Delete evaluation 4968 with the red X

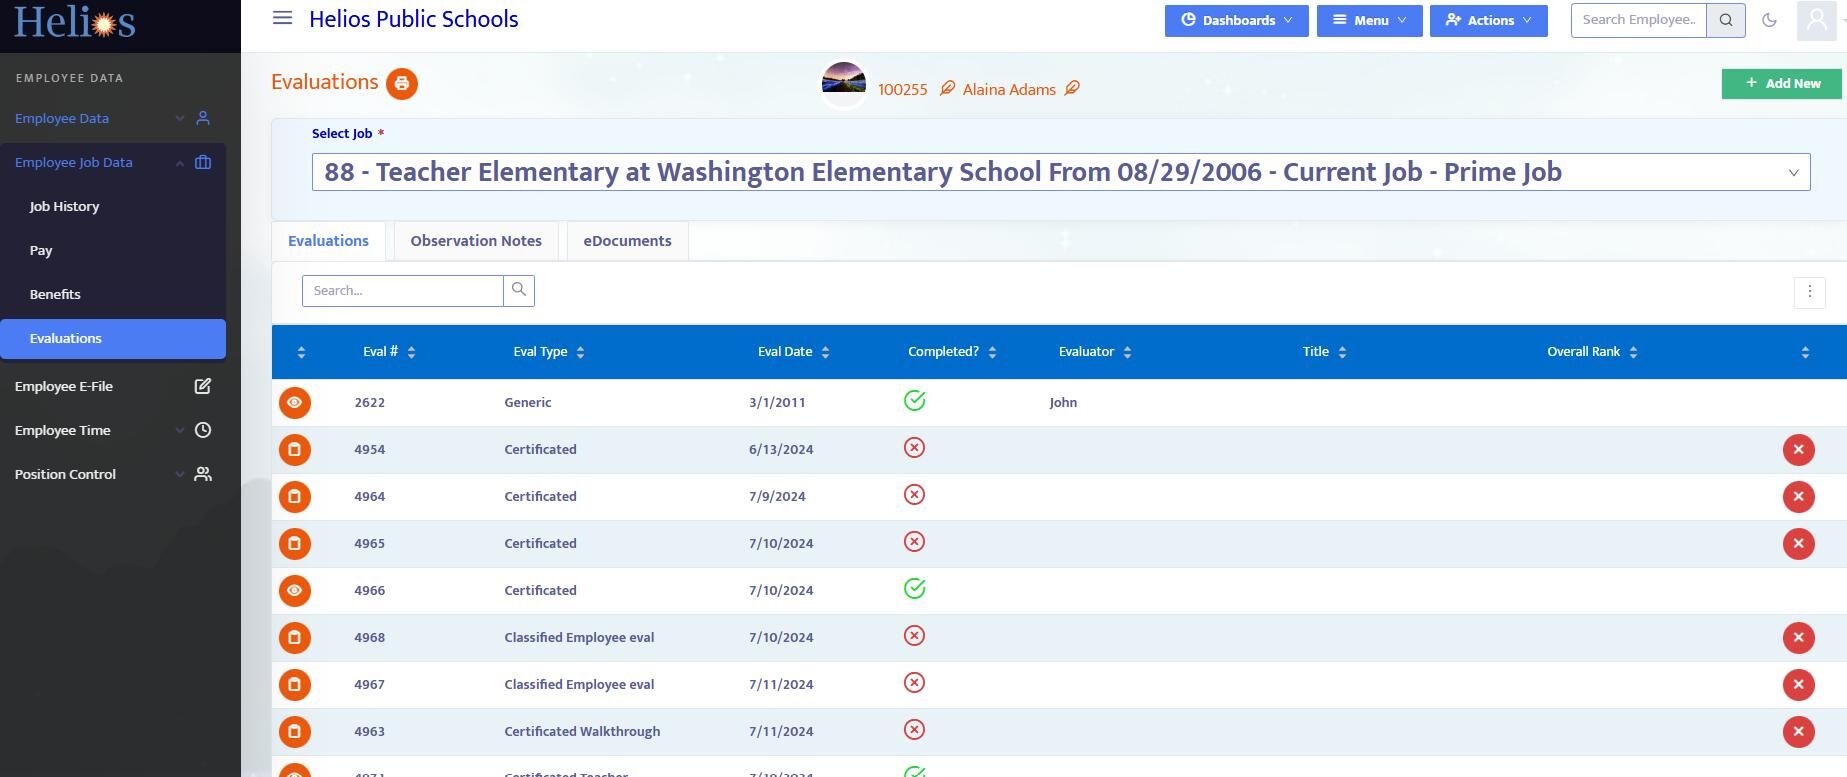click(x=1798, y=637)
